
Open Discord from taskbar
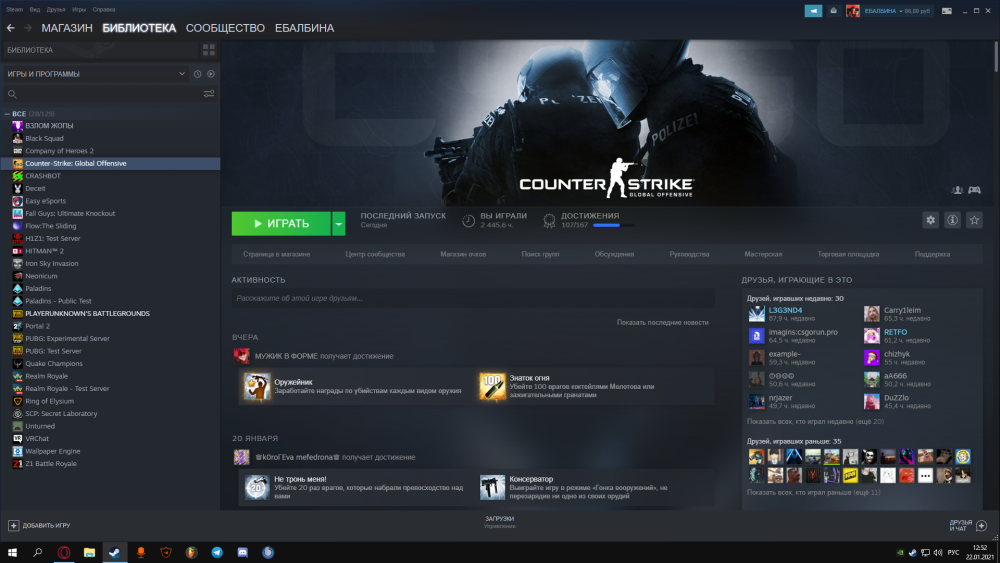(x=242, y=552)
